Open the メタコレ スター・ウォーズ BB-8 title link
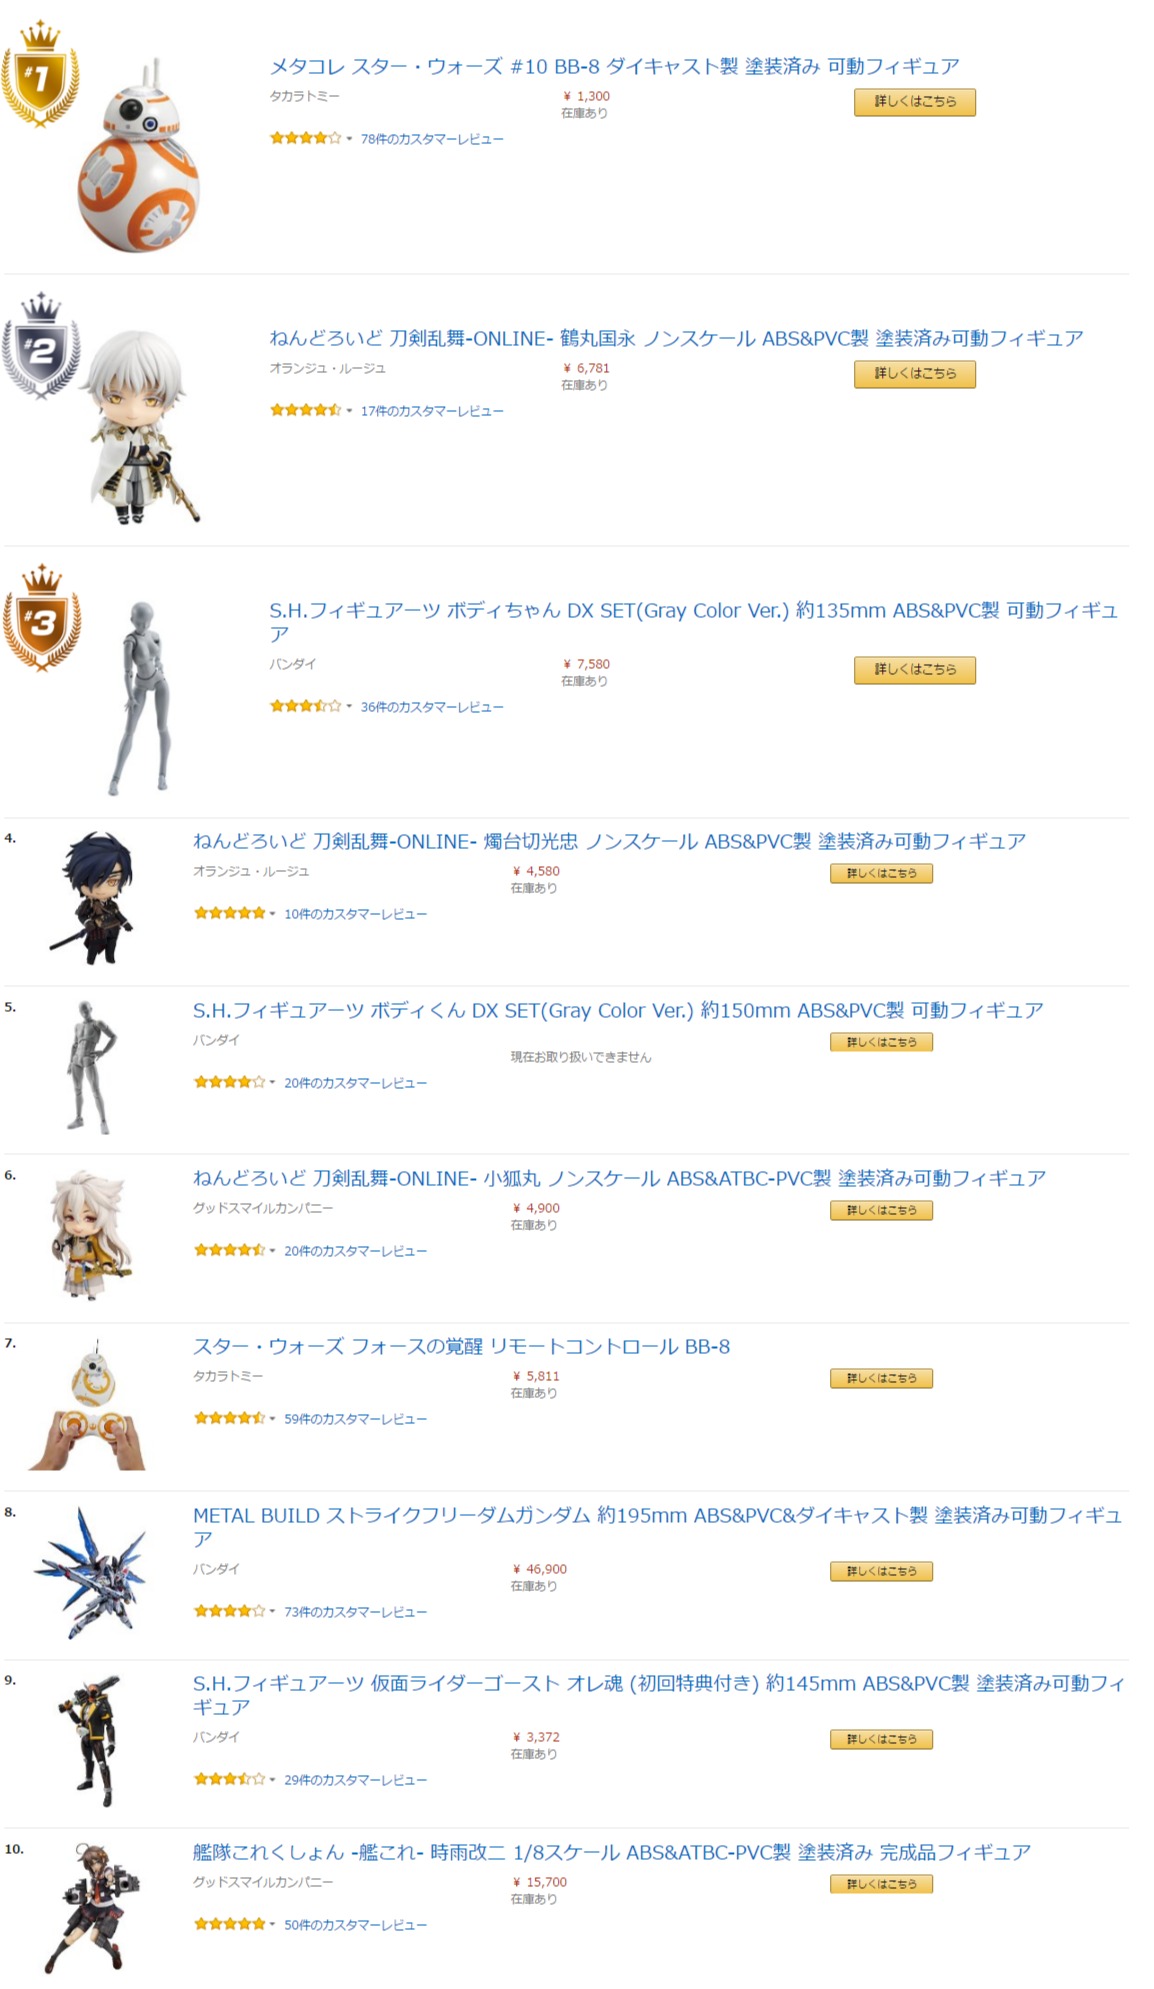1154x1989 pixels. 614,67
